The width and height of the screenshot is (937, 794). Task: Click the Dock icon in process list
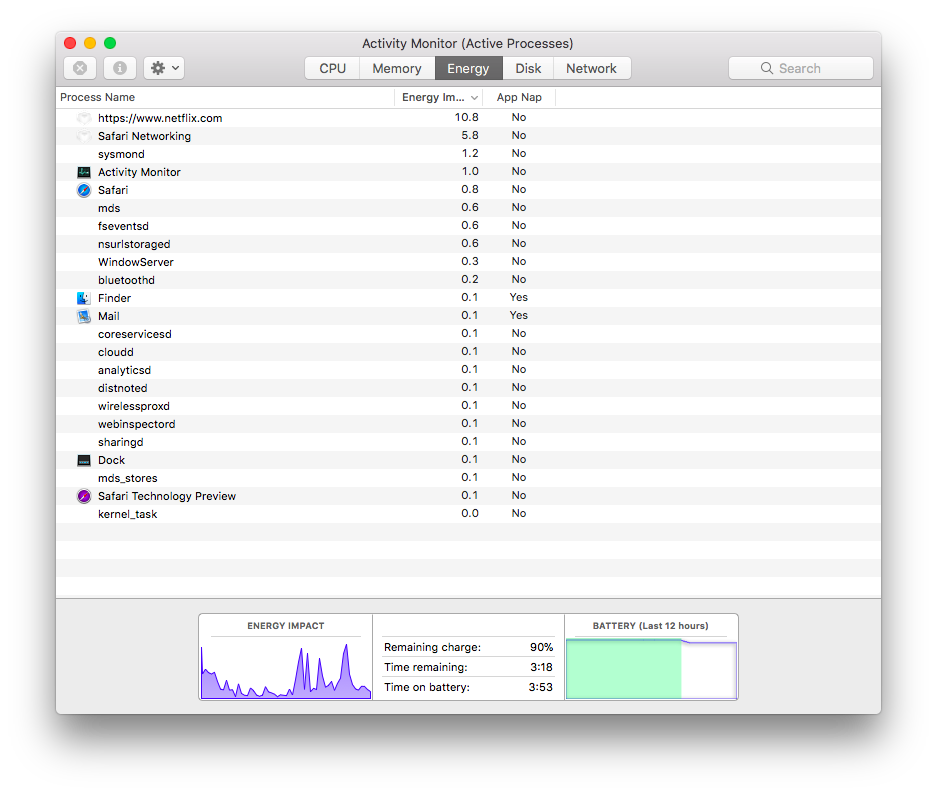[x=84, y=460]
